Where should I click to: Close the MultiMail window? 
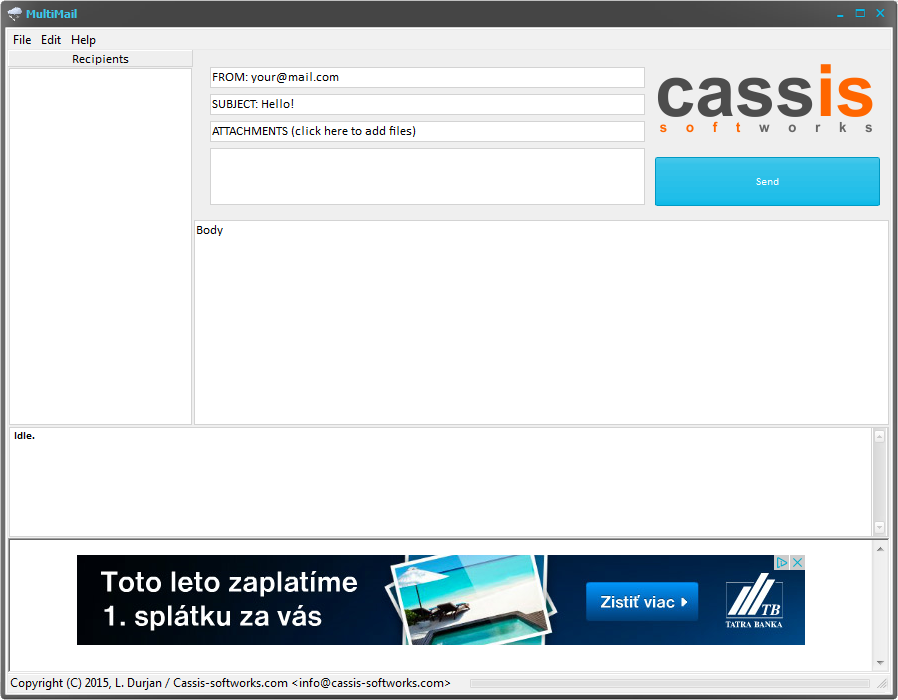click(880, 13)
